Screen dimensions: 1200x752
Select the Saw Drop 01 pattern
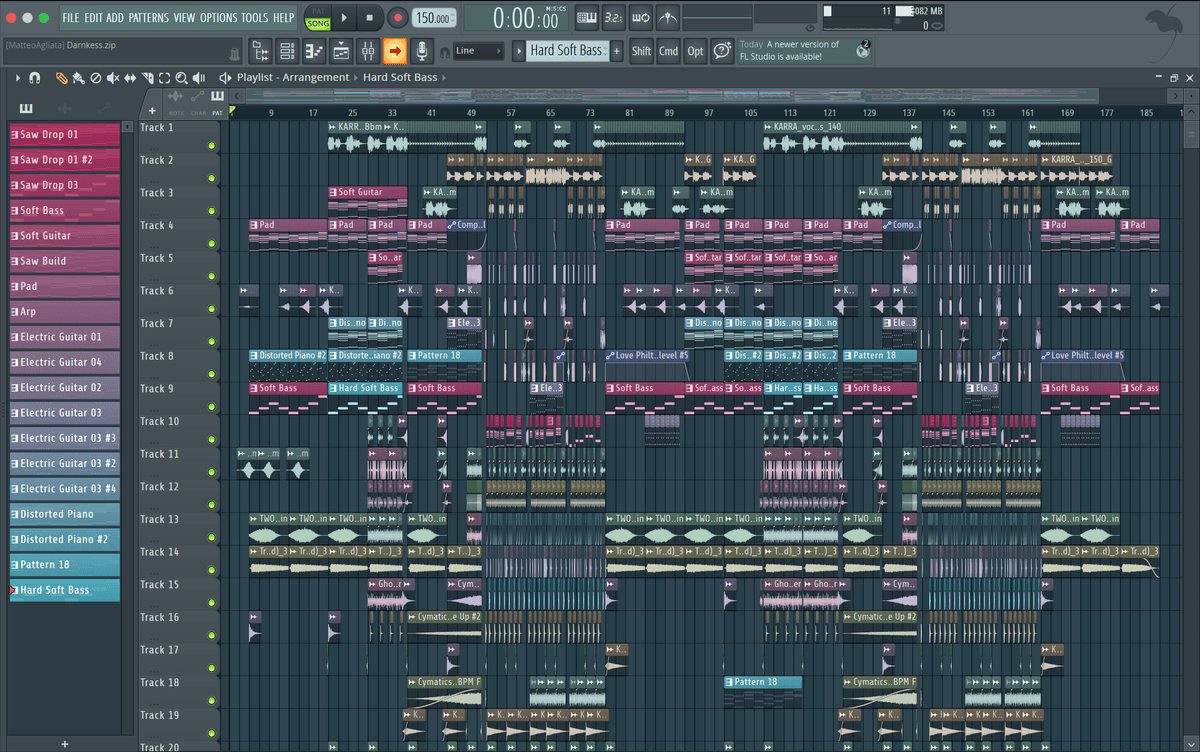click(64, 134)
